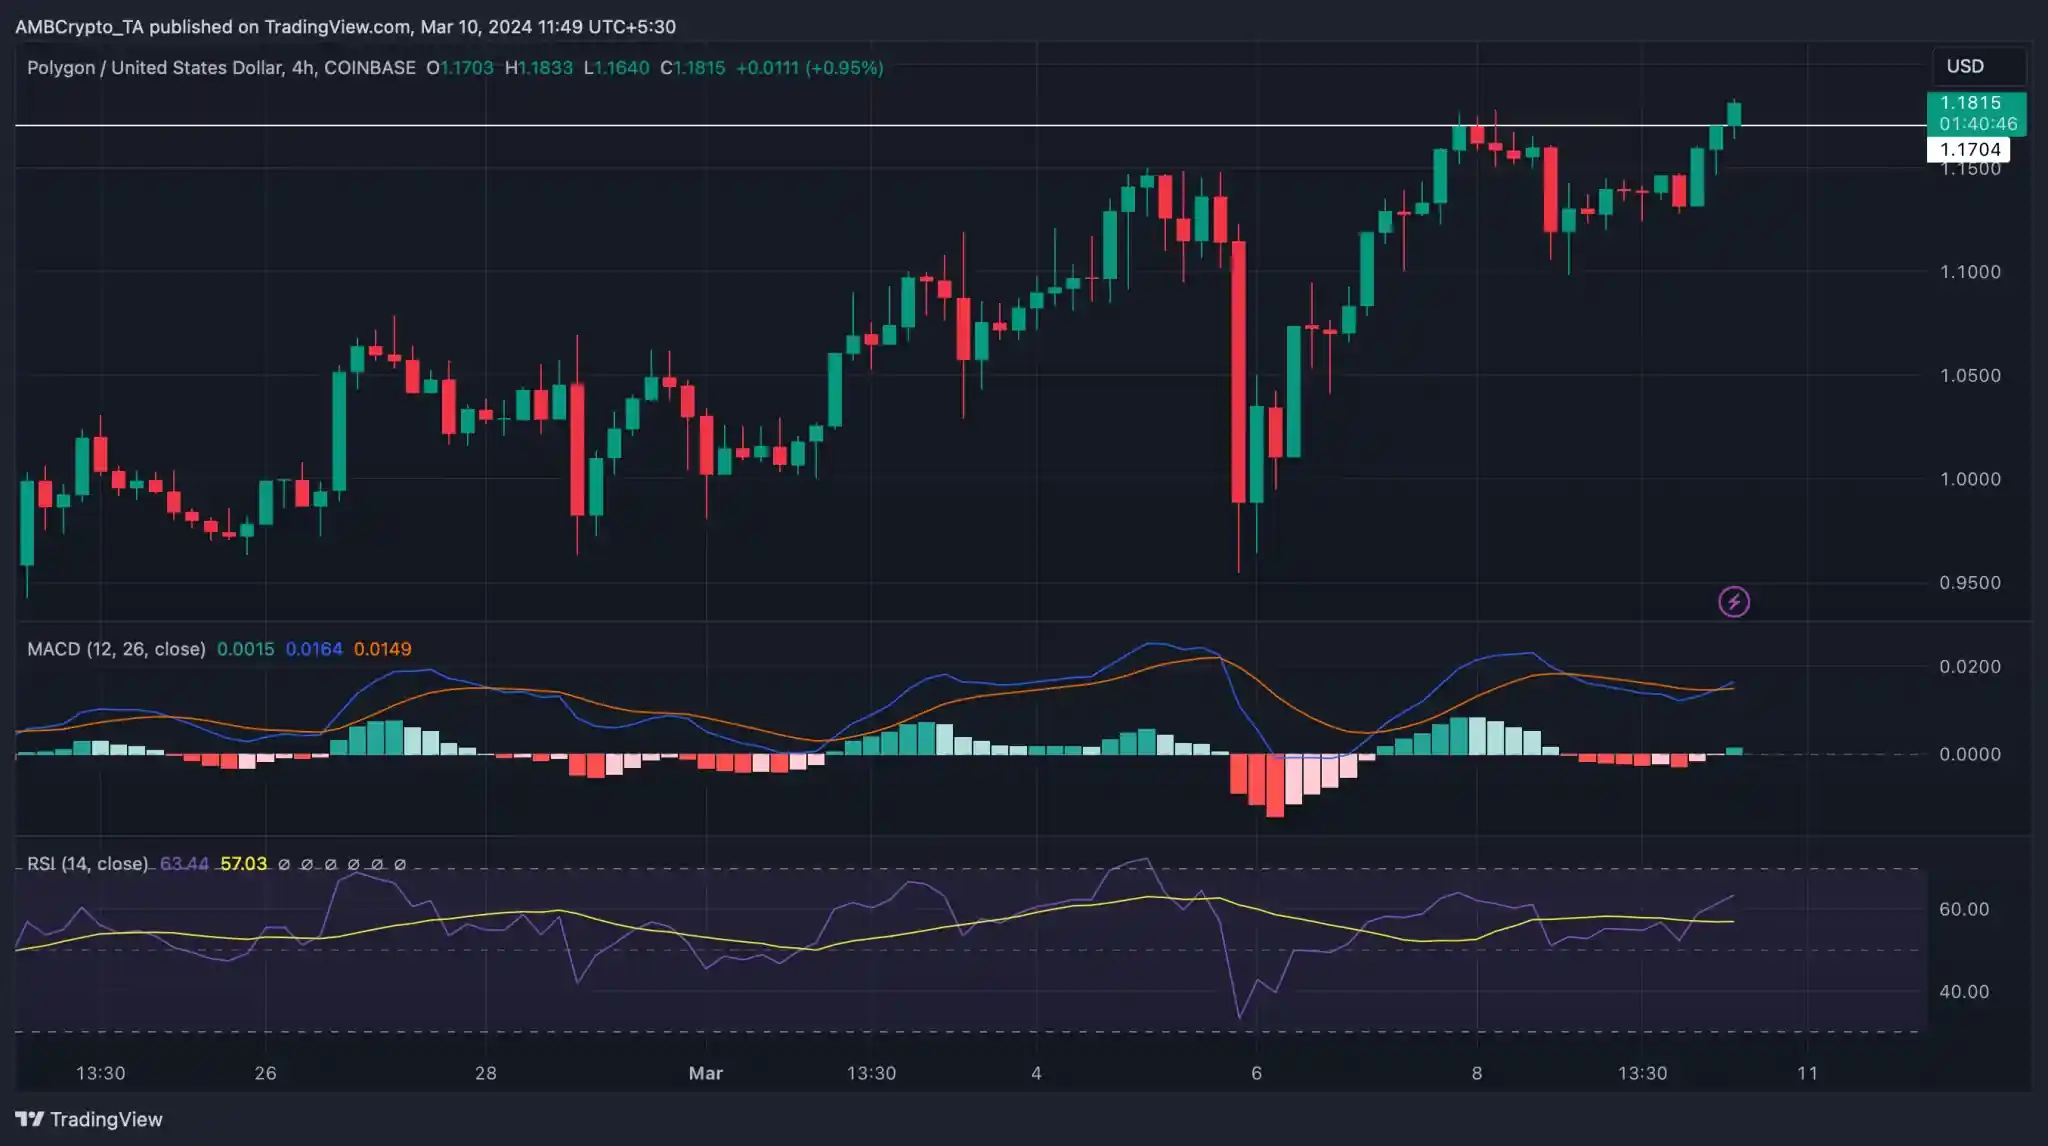Click the 1.0000 price axis label

point(1970,479)
